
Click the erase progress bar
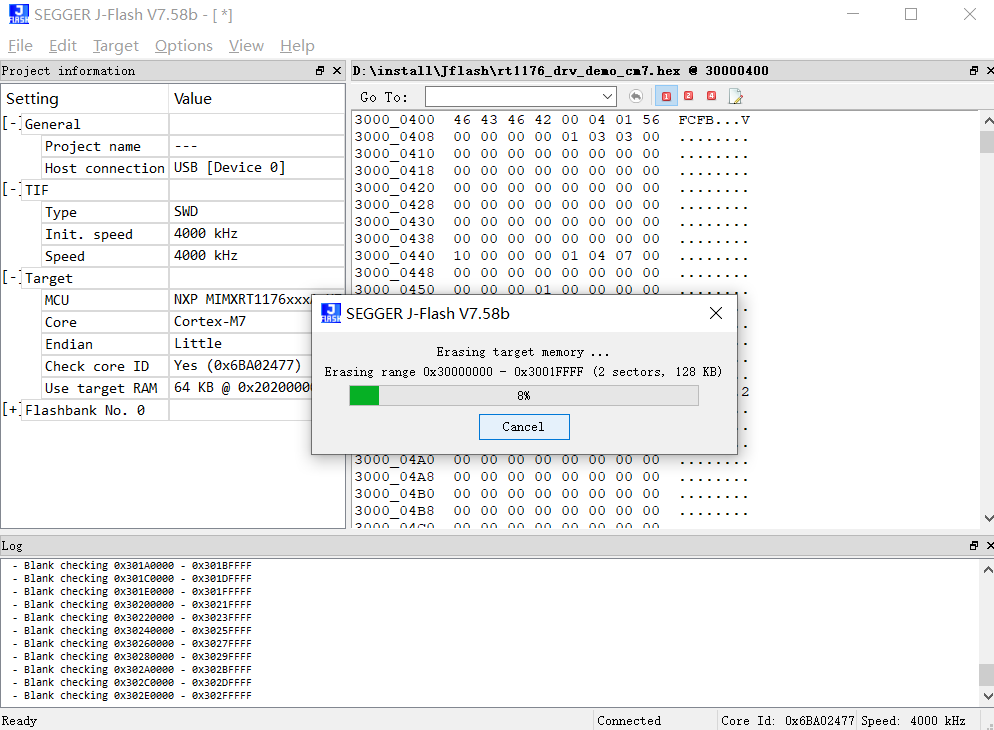click(x=523, y=396)
